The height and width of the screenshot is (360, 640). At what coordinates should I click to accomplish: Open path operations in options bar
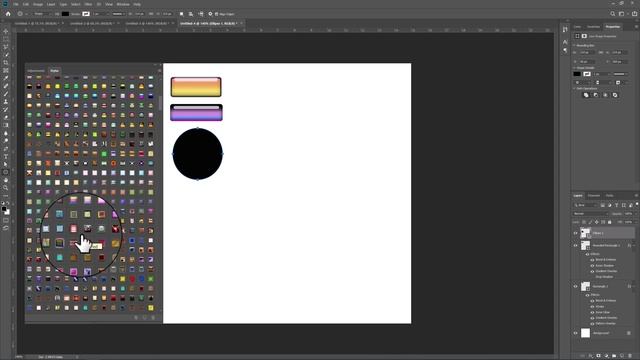182,14
